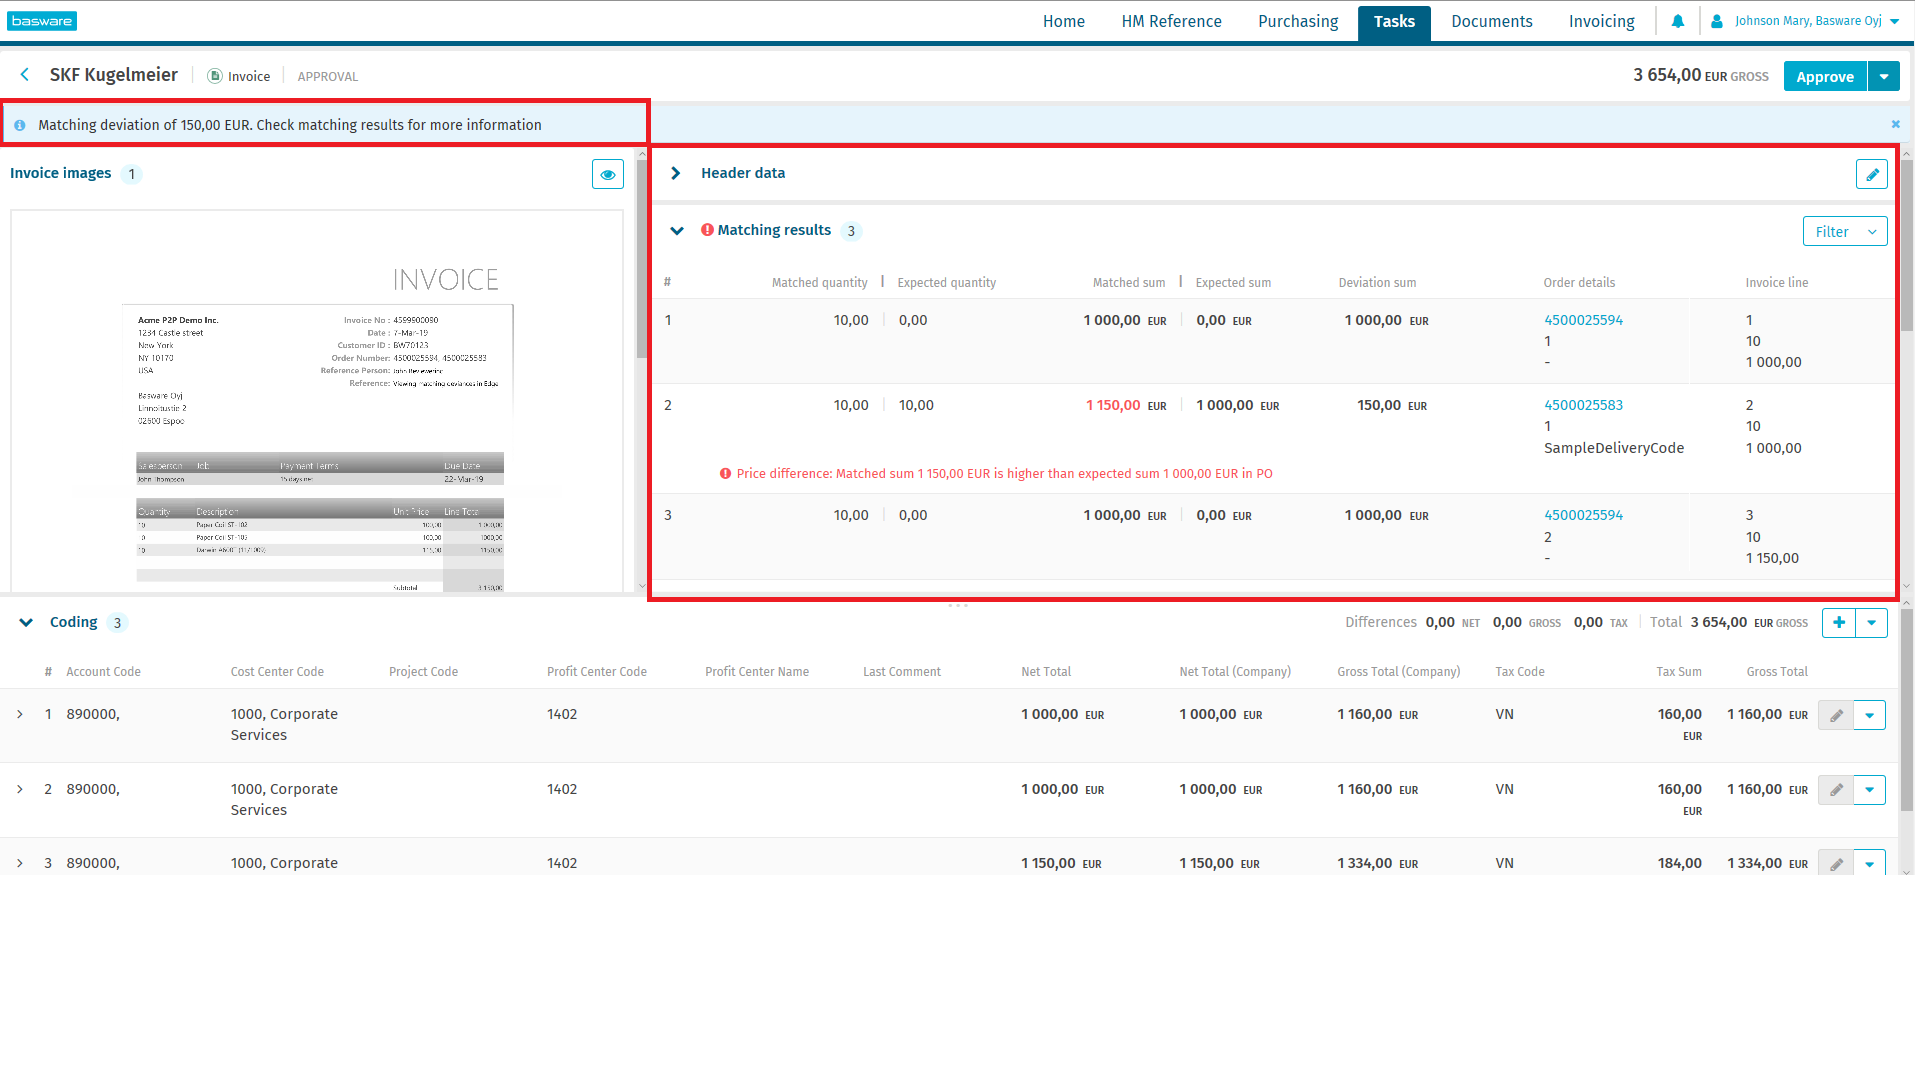Switch to the Documents tab
The image size is (1920, 1080).
tap(1491, 22)
